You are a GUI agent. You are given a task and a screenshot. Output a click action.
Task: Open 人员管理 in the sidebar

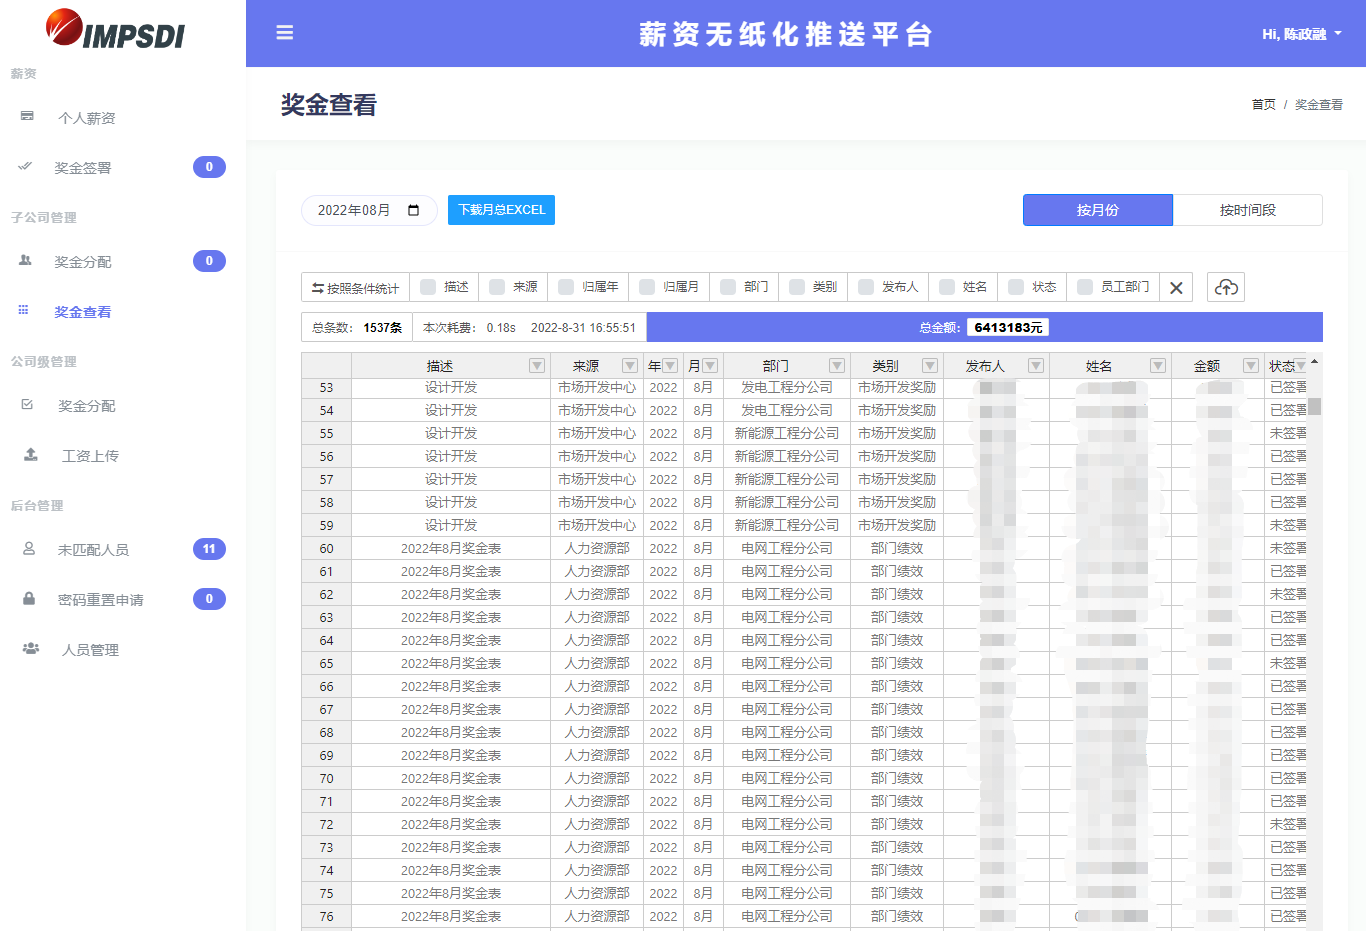(x=91, y=650)
